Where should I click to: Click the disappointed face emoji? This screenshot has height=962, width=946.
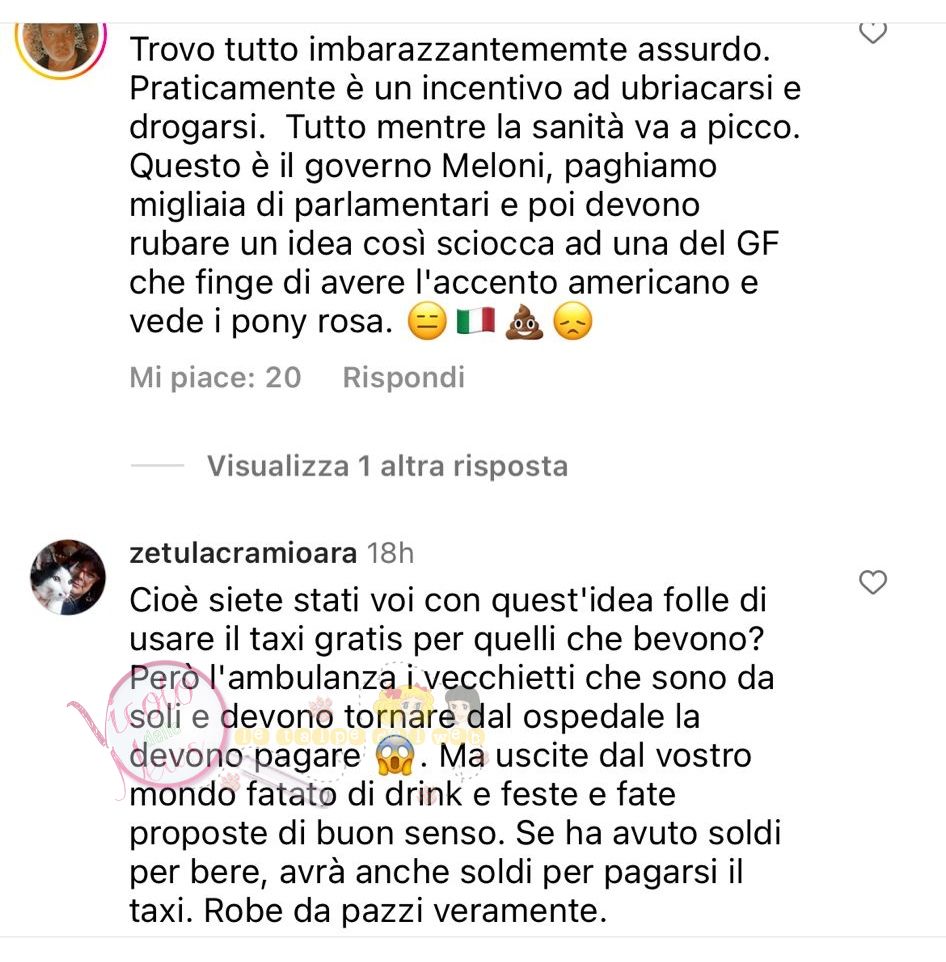pos(572,321)
